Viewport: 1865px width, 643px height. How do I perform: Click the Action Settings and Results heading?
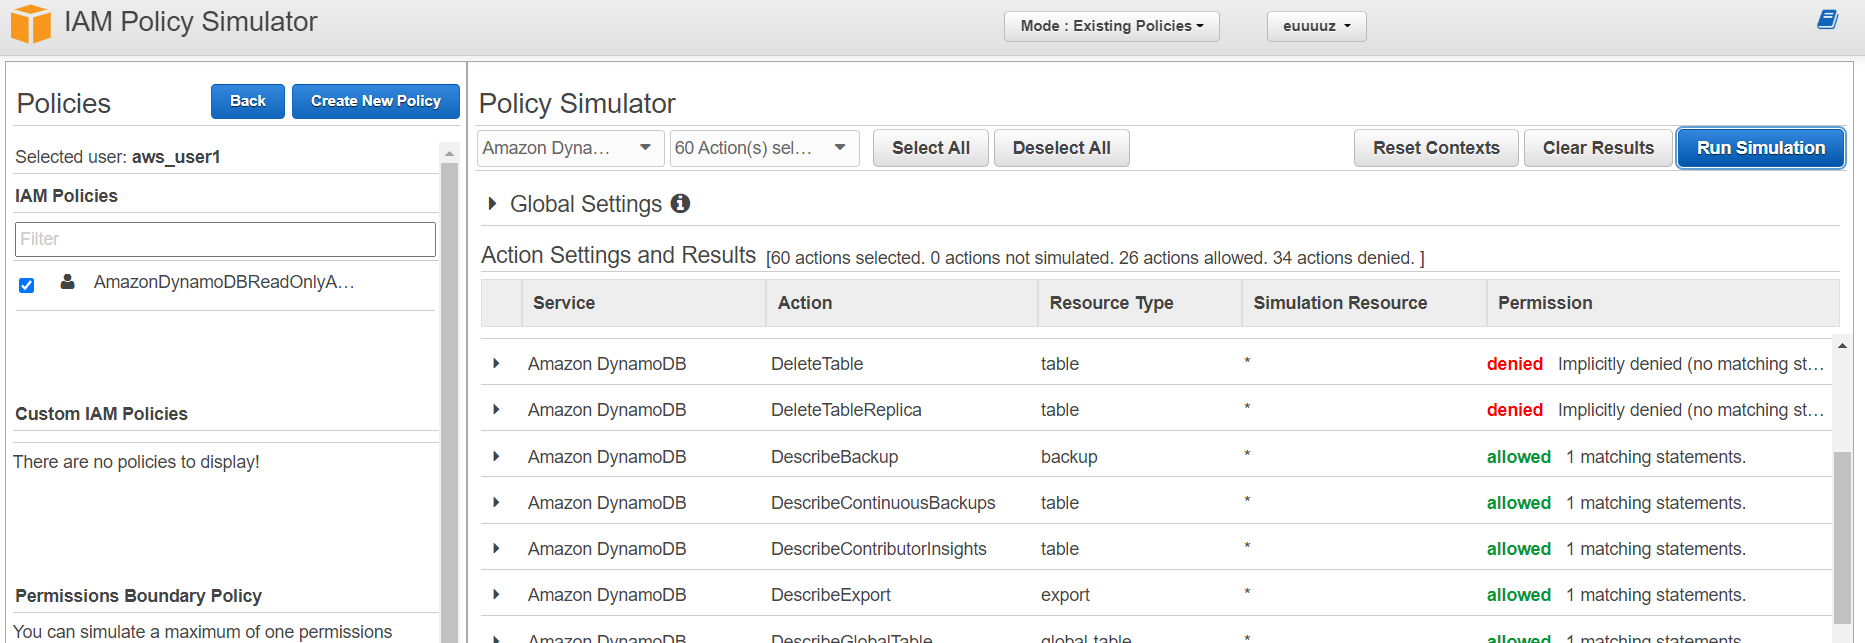(x=618, y=255)
